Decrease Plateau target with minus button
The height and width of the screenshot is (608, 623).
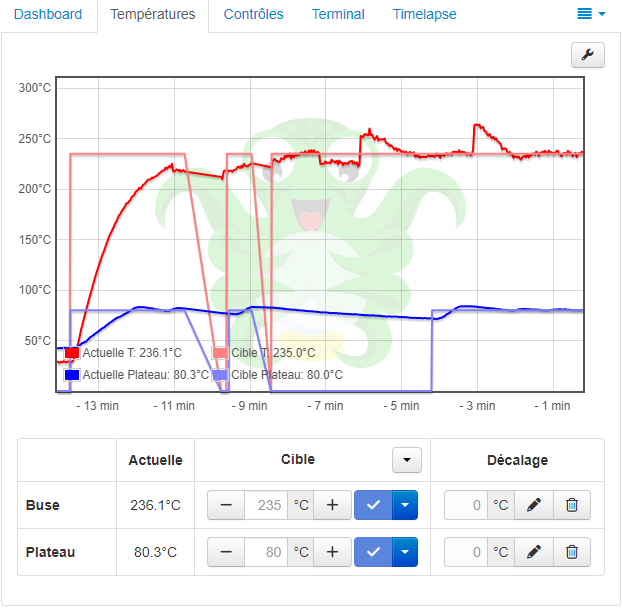point(226,552)
